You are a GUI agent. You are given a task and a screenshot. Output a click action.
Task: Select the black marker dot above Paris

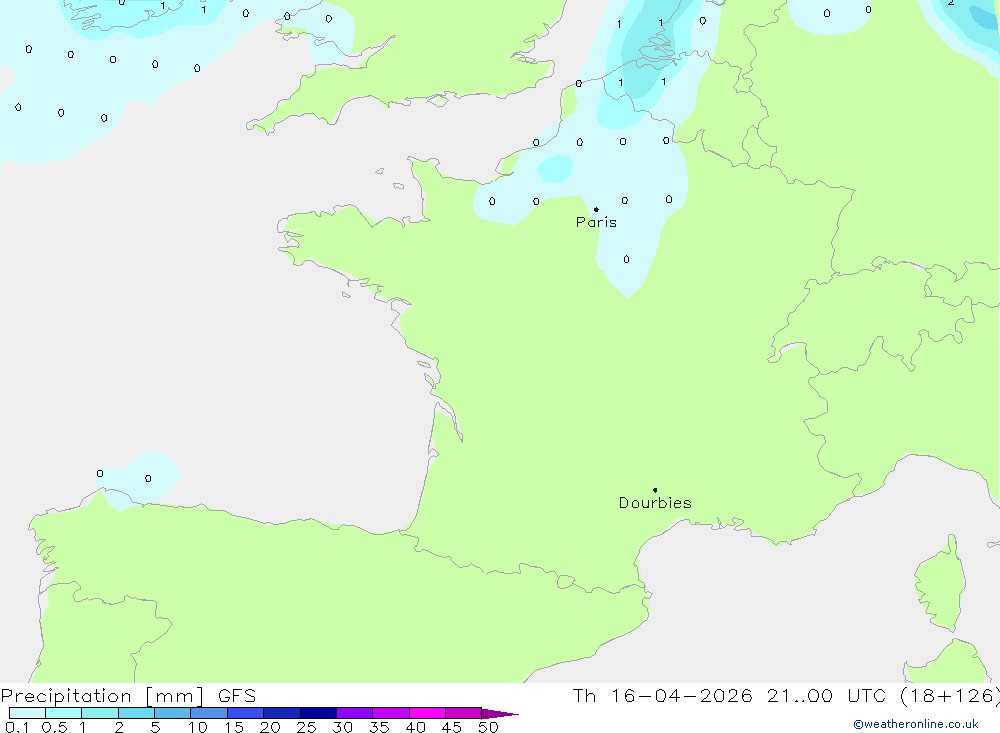click(x=596, y=209)
